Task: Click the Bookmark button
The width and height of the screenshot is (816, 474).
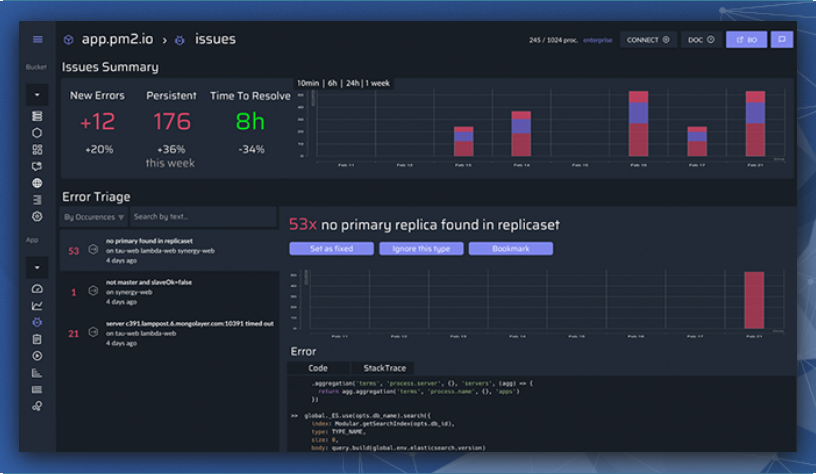Action: click(x=511, y=249)
